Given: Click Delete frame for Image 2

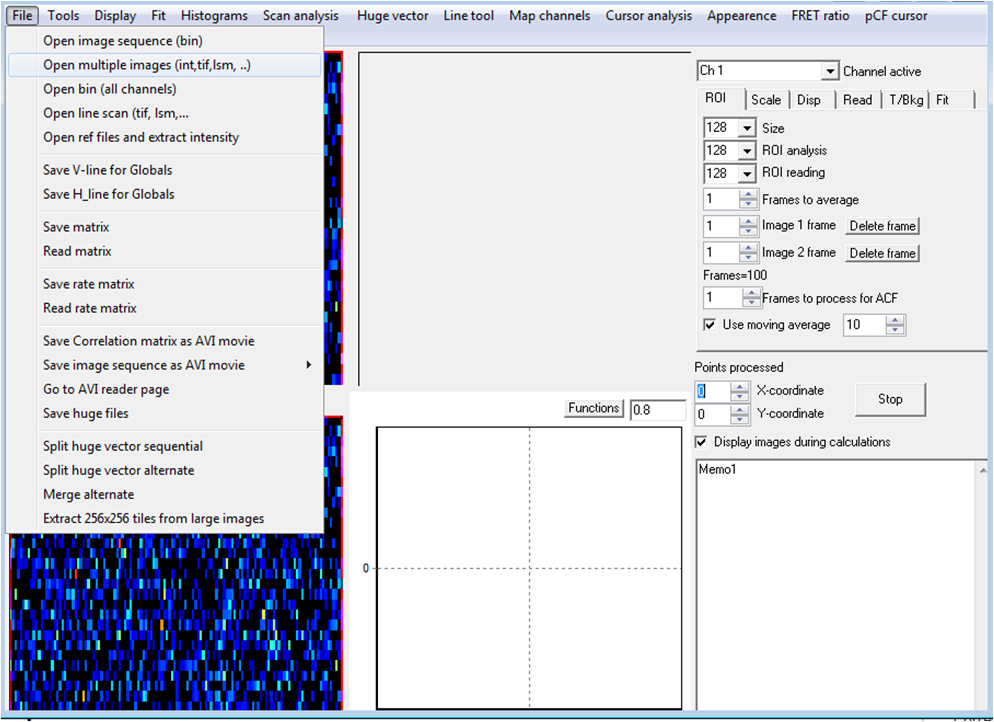Looking at the screenshot, I should [882, 253].
